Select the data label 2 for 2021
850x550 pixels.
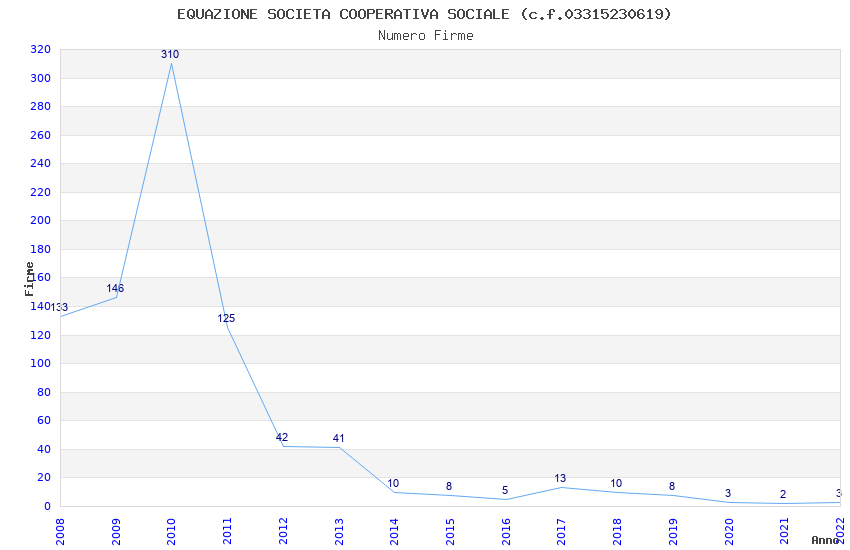pyautogui.click(x=783, y=494)
